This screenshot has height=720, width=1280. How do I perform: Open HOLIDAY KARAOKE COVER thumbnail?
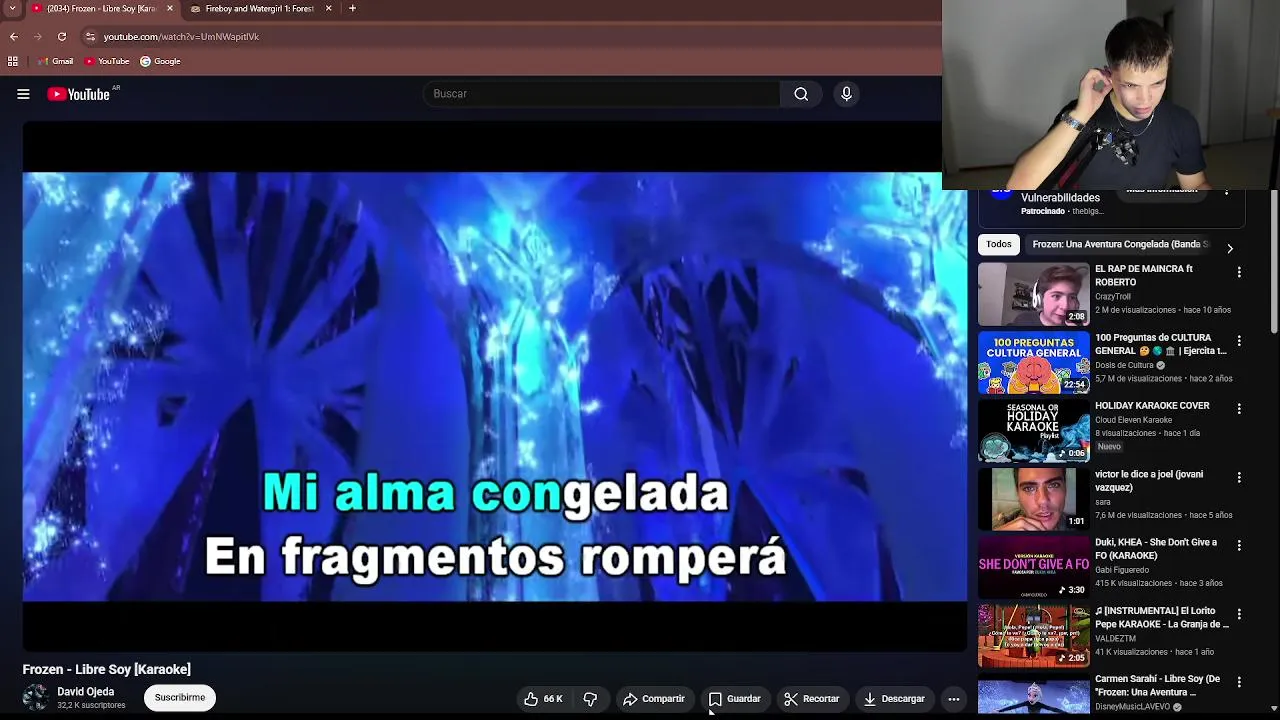1033,431
